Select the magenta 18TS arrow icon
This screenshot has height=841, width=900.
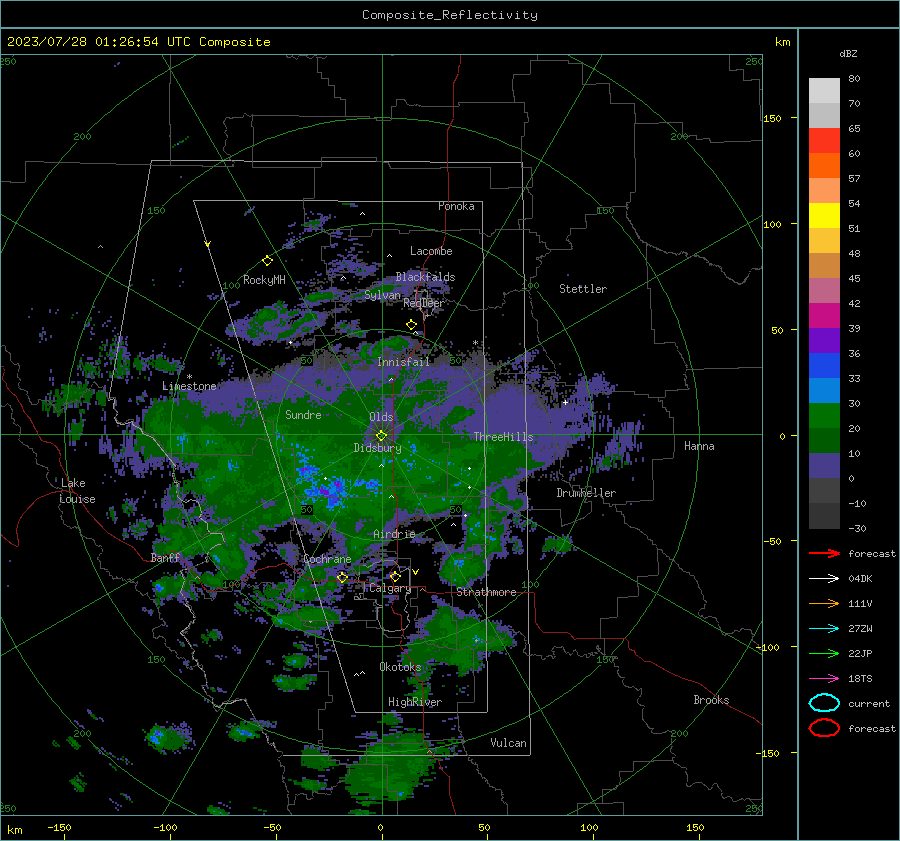(x=824, y=679)
